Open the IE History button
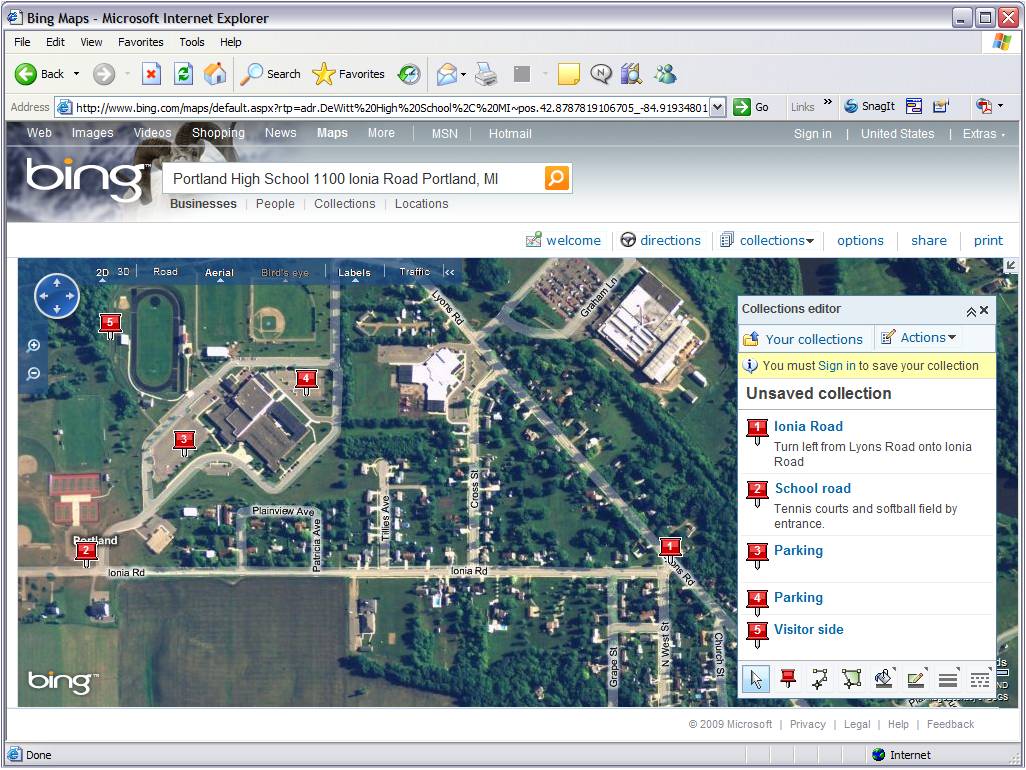The height and width of the screenshot is (770, 1026). tap(410, 74)
